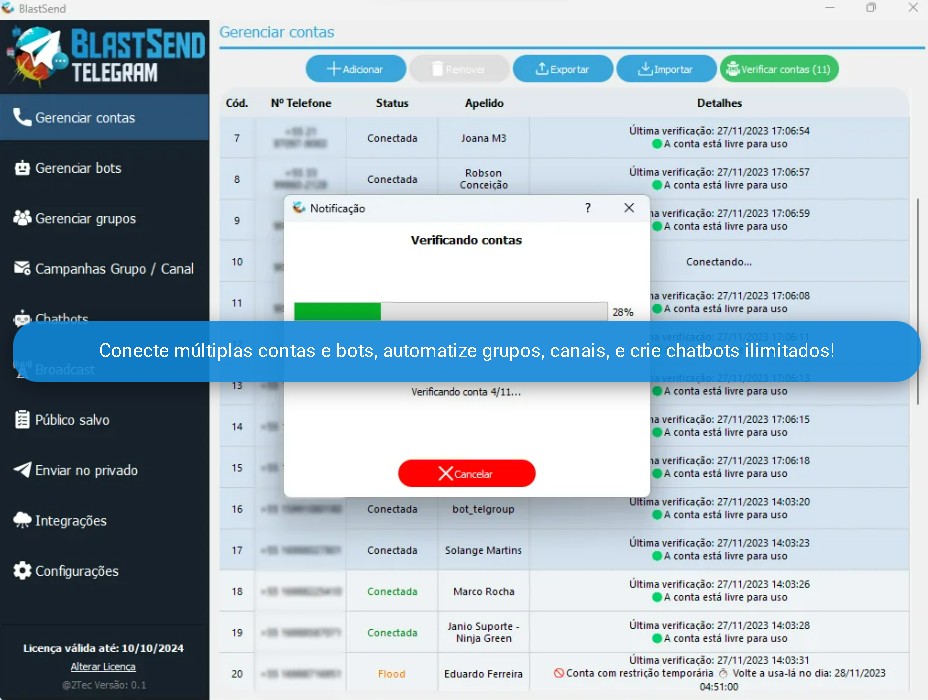The height and width of the screenshot is (700, 928).
Task: Click the Alterar Licença link
Action: click(103, 666)
